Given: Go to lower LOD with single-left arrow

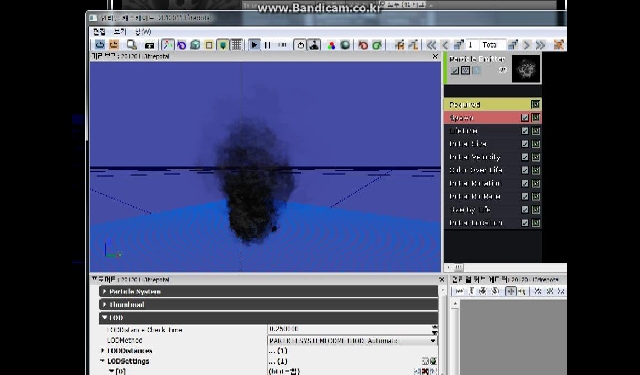Looking at the screenshot, I should (x=445, y=45).
